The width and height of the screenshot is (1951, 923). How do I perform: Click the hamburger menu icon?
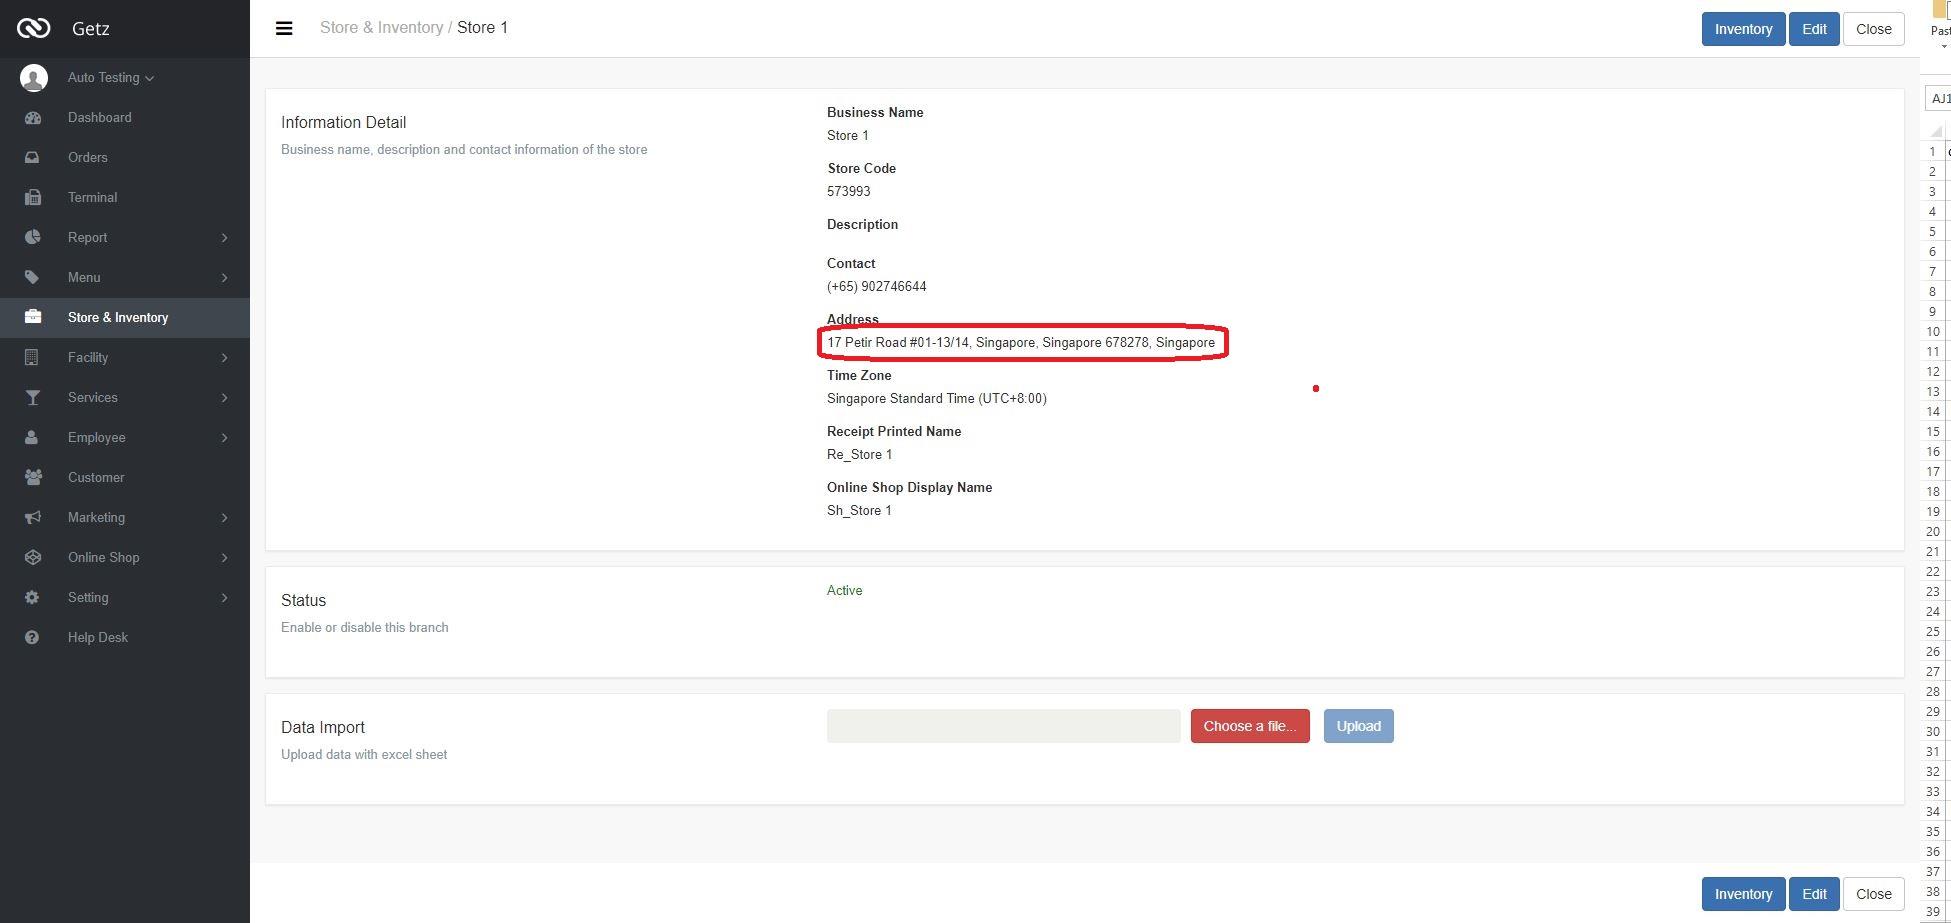(284, 28)
